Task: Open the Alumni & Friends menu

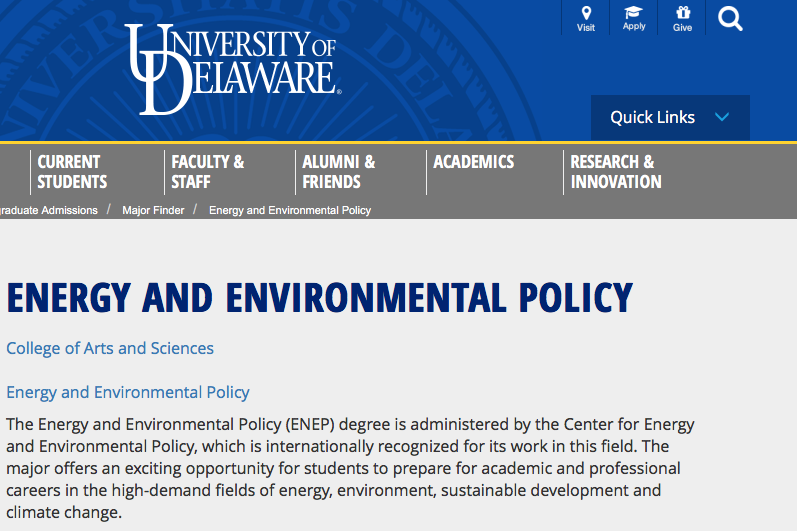Action: 339,172
